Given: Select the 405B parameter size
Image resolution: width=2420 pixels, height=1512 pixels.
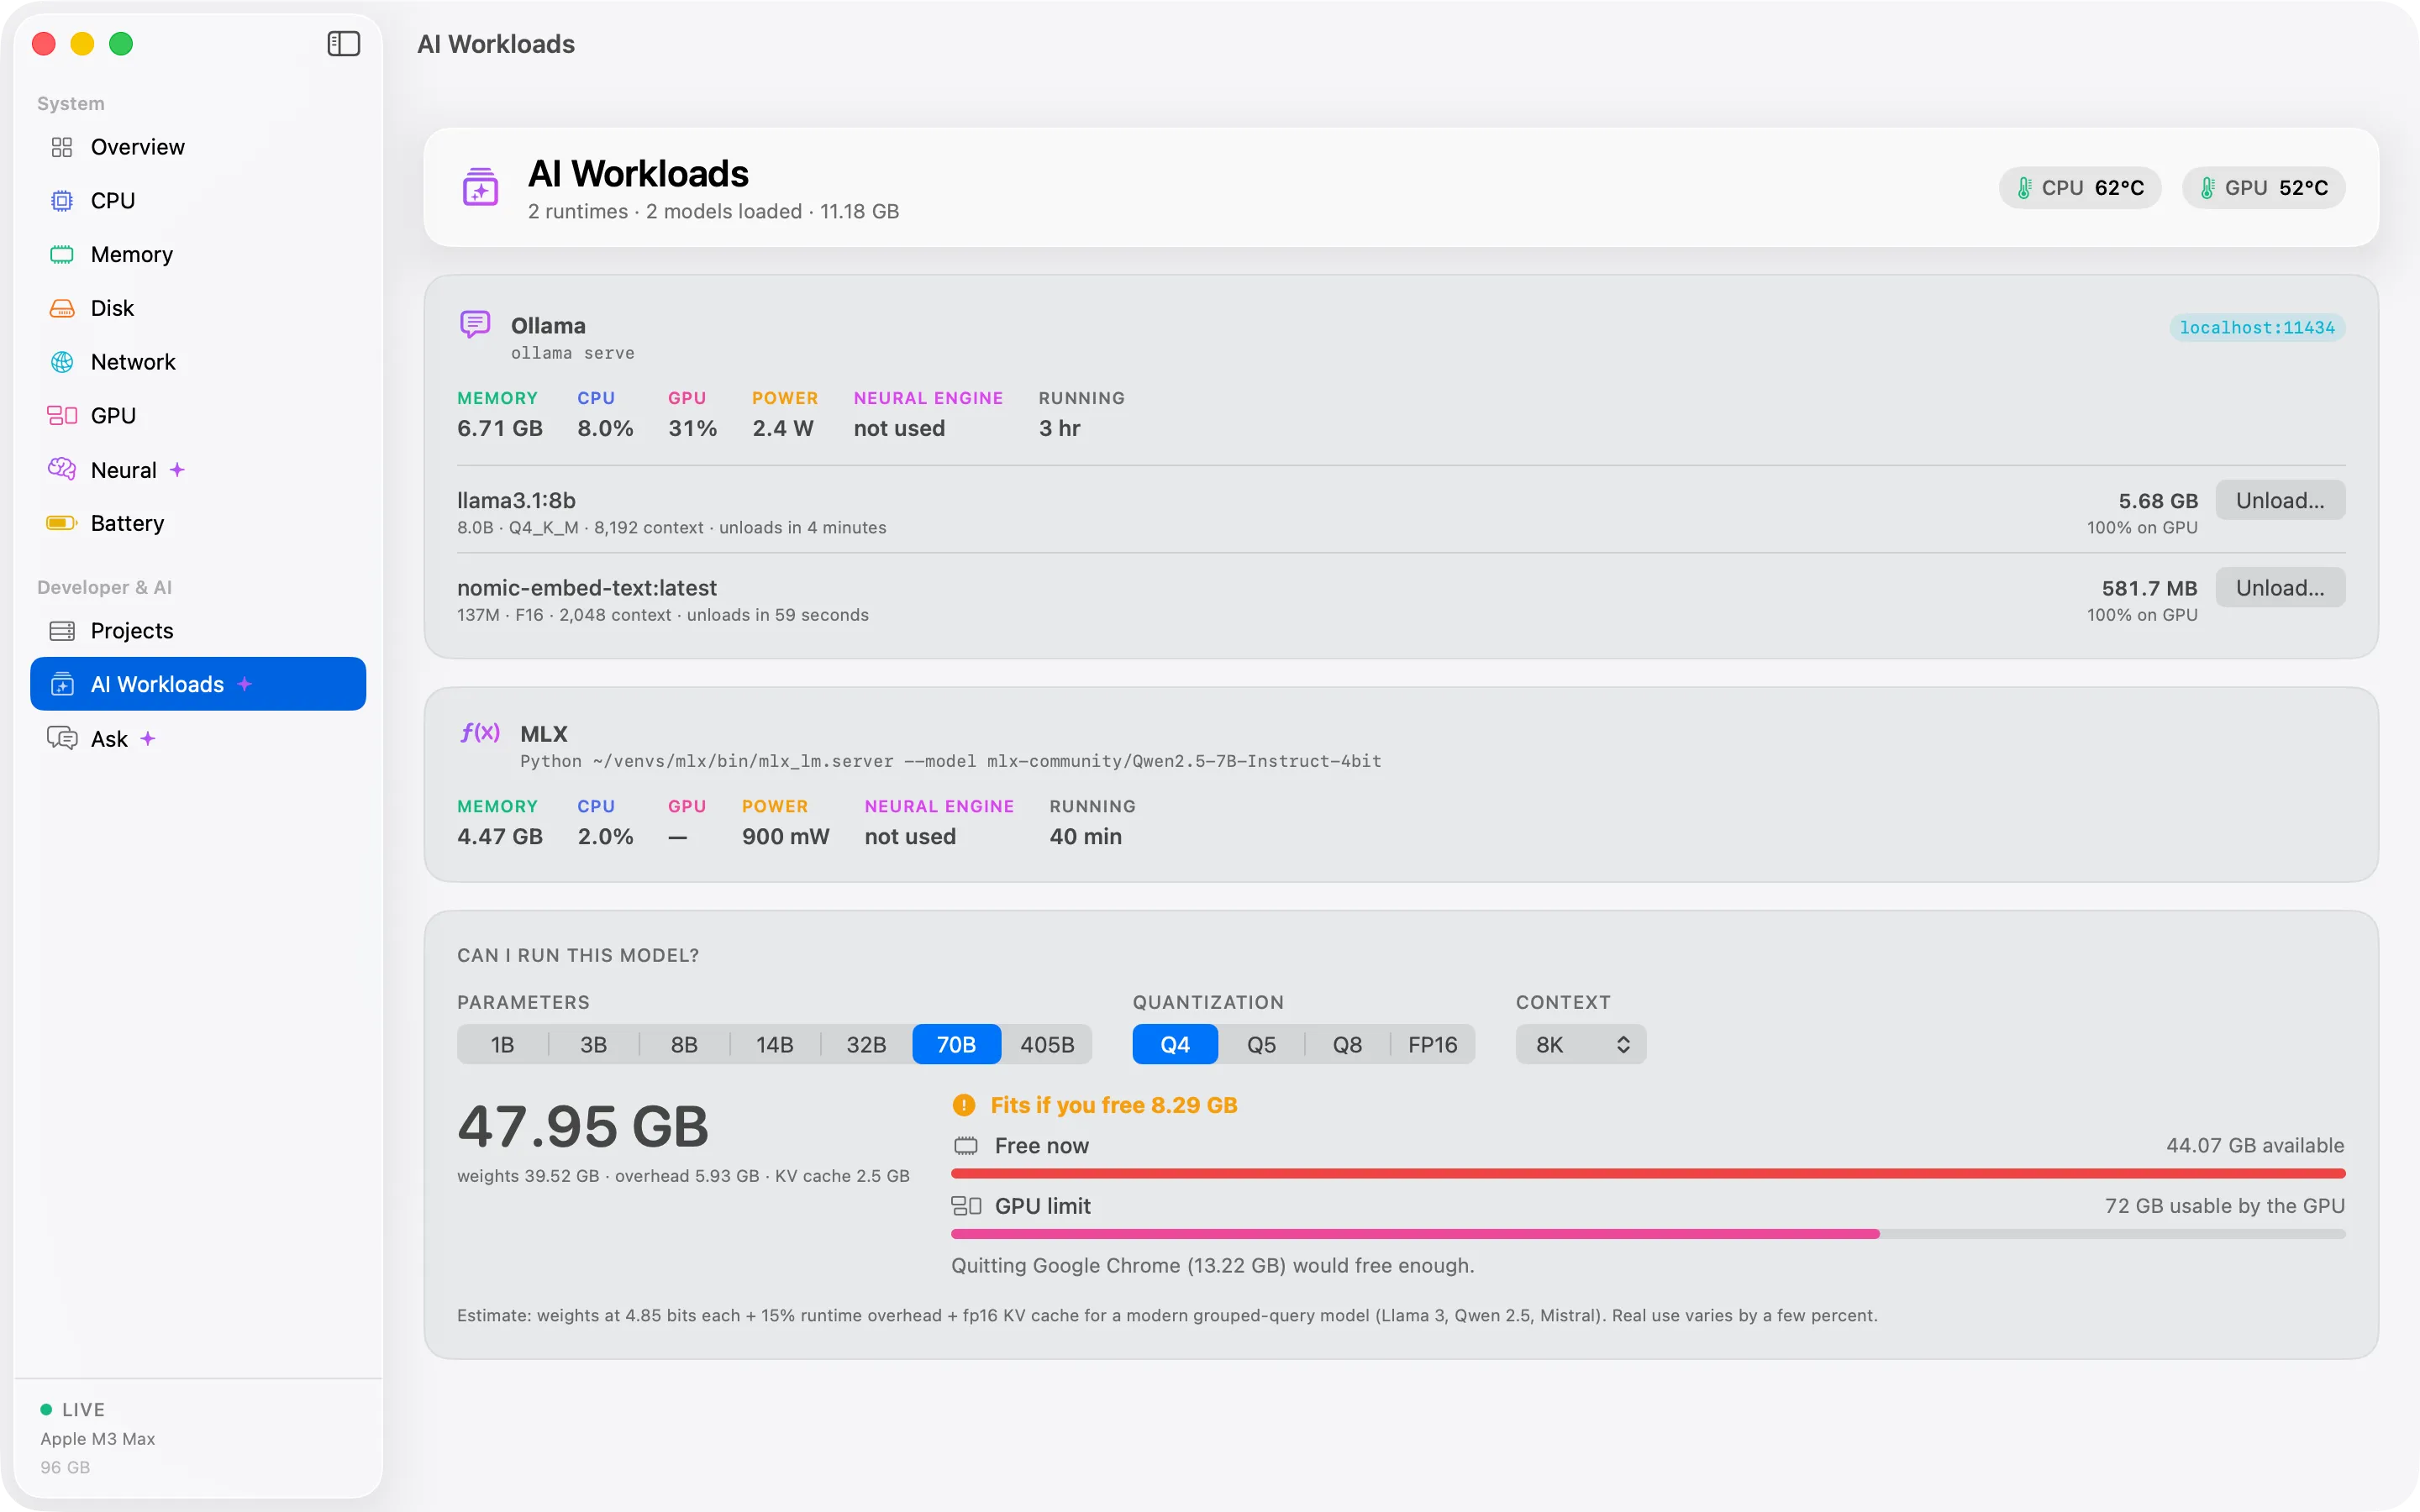Looking at the screenshot, I should 1047,1044.
